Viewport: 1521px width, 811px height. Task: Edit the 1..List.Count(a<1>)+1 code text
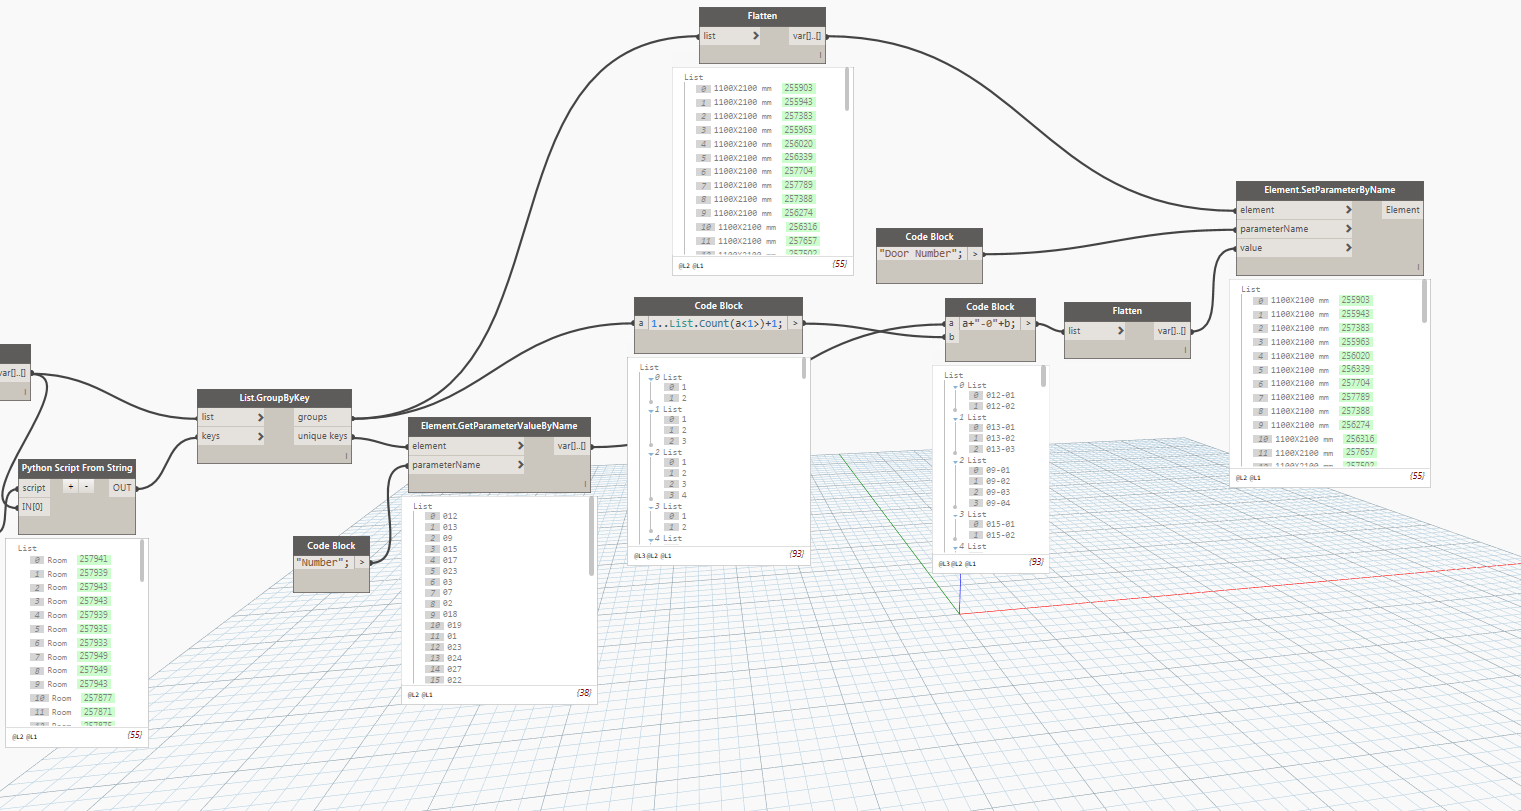pos(717,323)
